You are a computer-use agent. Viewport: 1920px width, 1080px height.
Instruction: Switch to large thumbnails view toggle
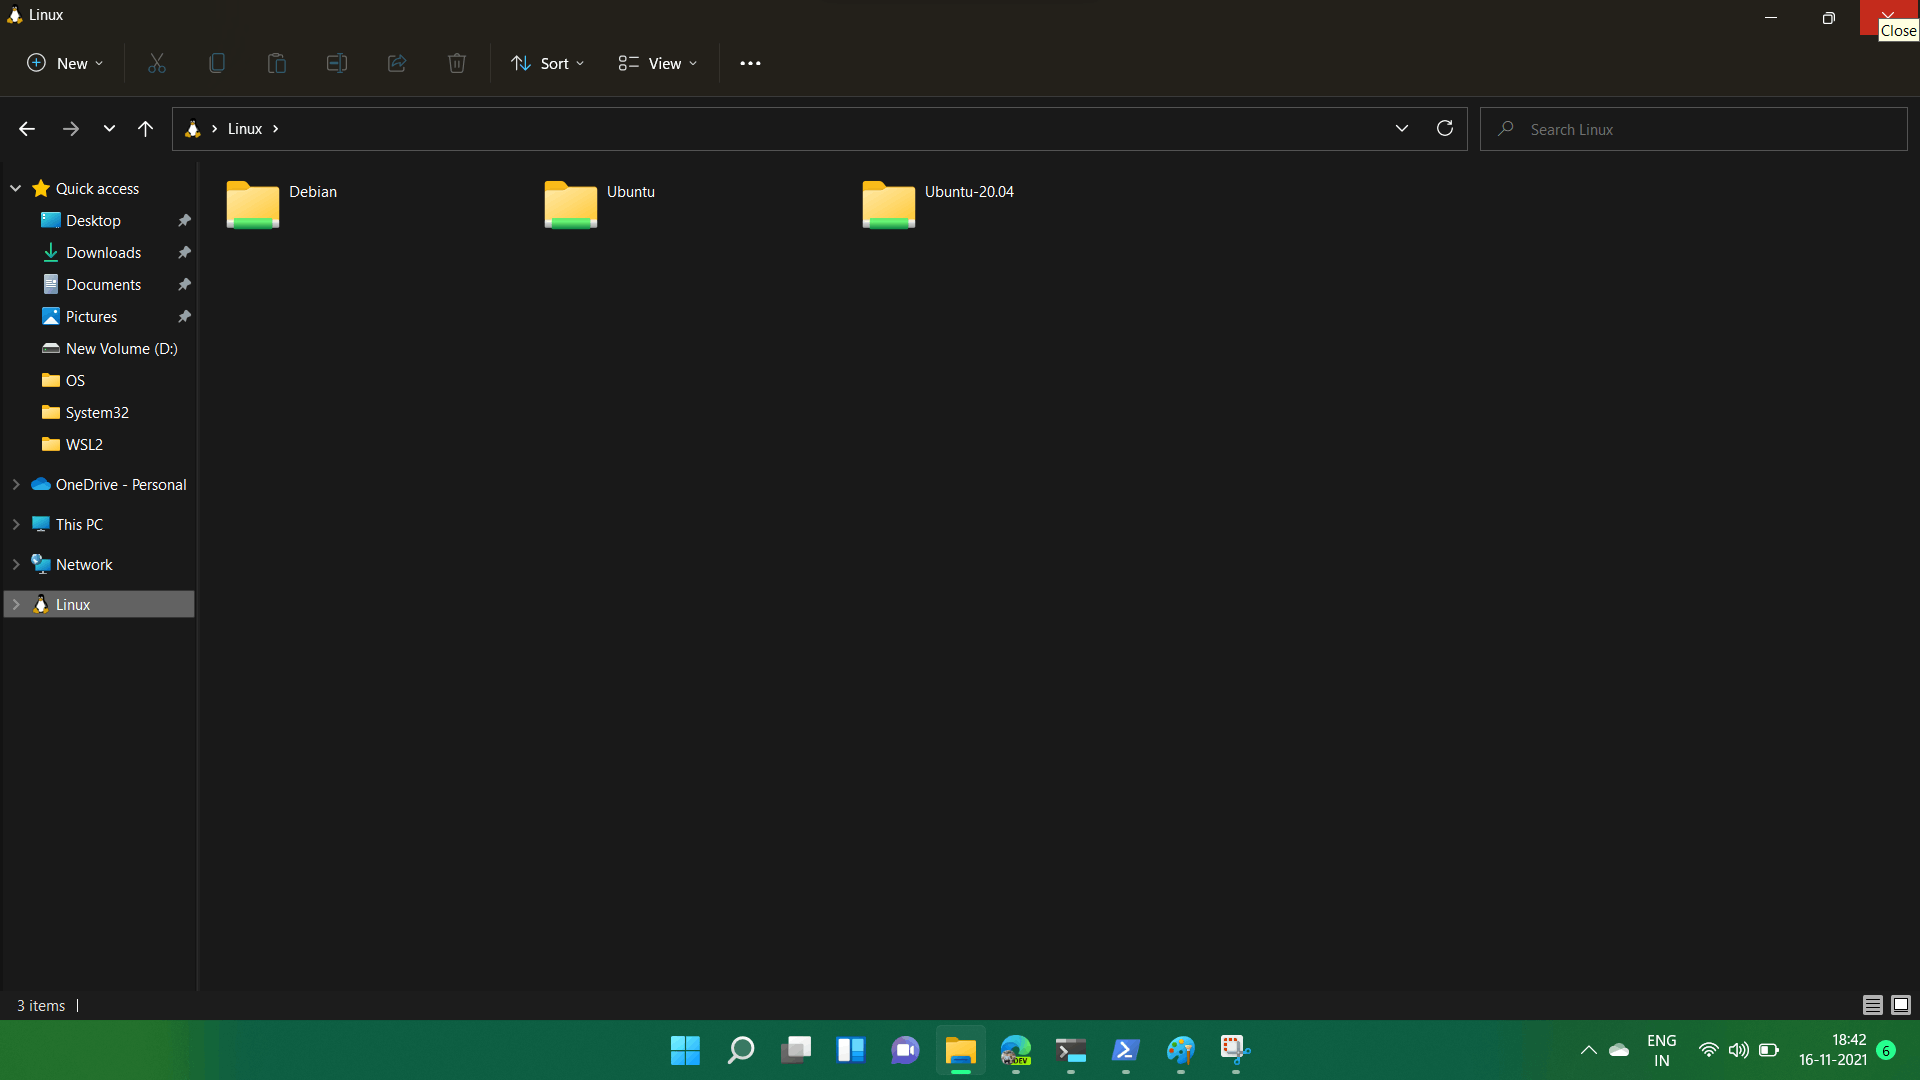(x=1901, y=1005)
